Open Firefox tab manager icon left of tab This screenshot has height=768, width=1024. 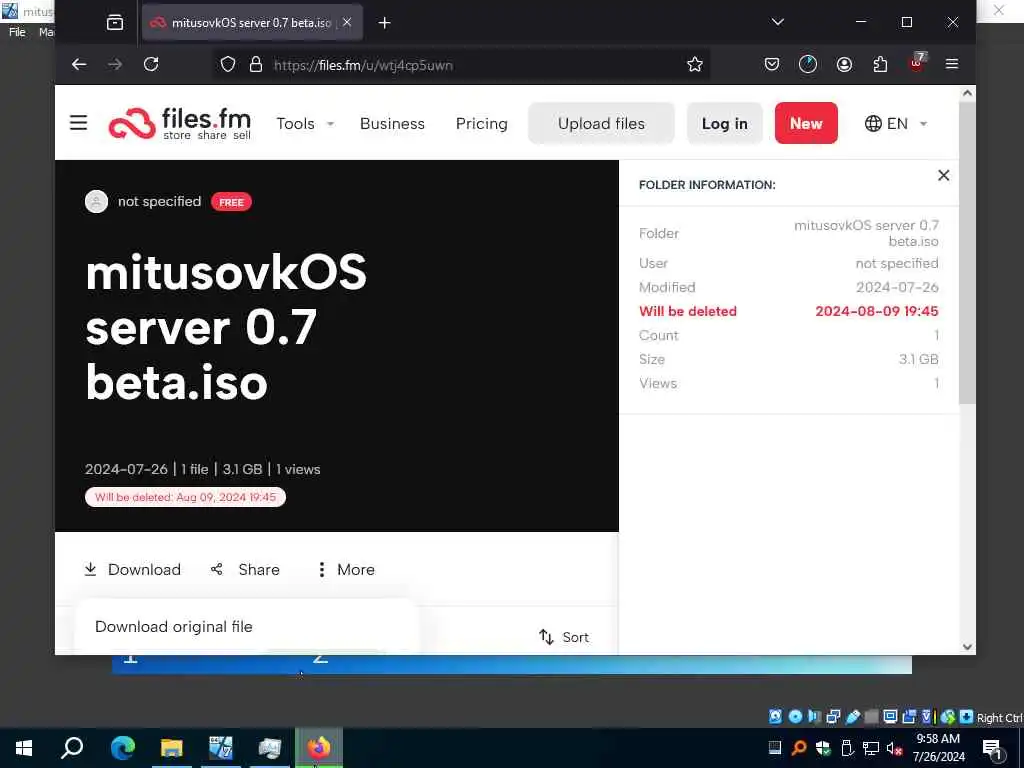click(115, 23)
